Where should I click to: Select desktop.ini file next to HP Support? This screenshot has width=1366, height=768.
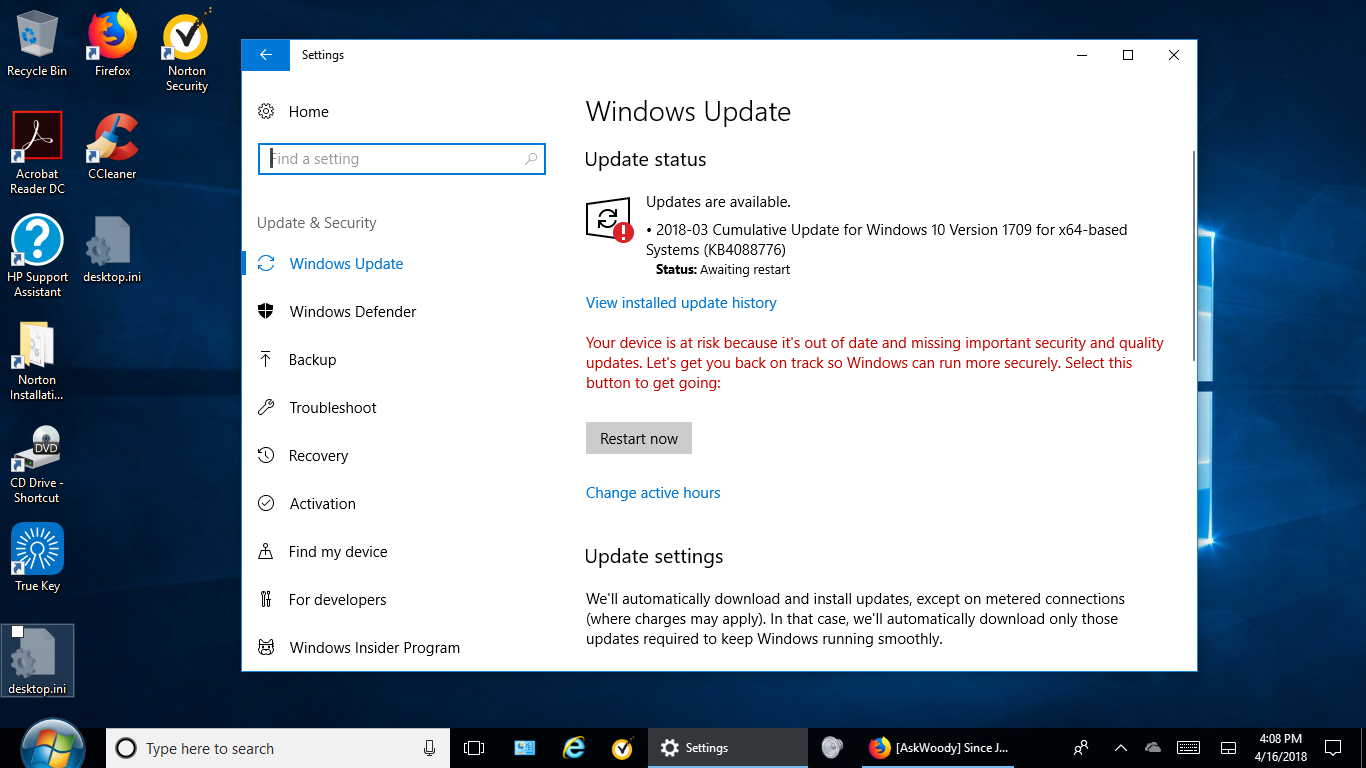[x=112, y=250]
